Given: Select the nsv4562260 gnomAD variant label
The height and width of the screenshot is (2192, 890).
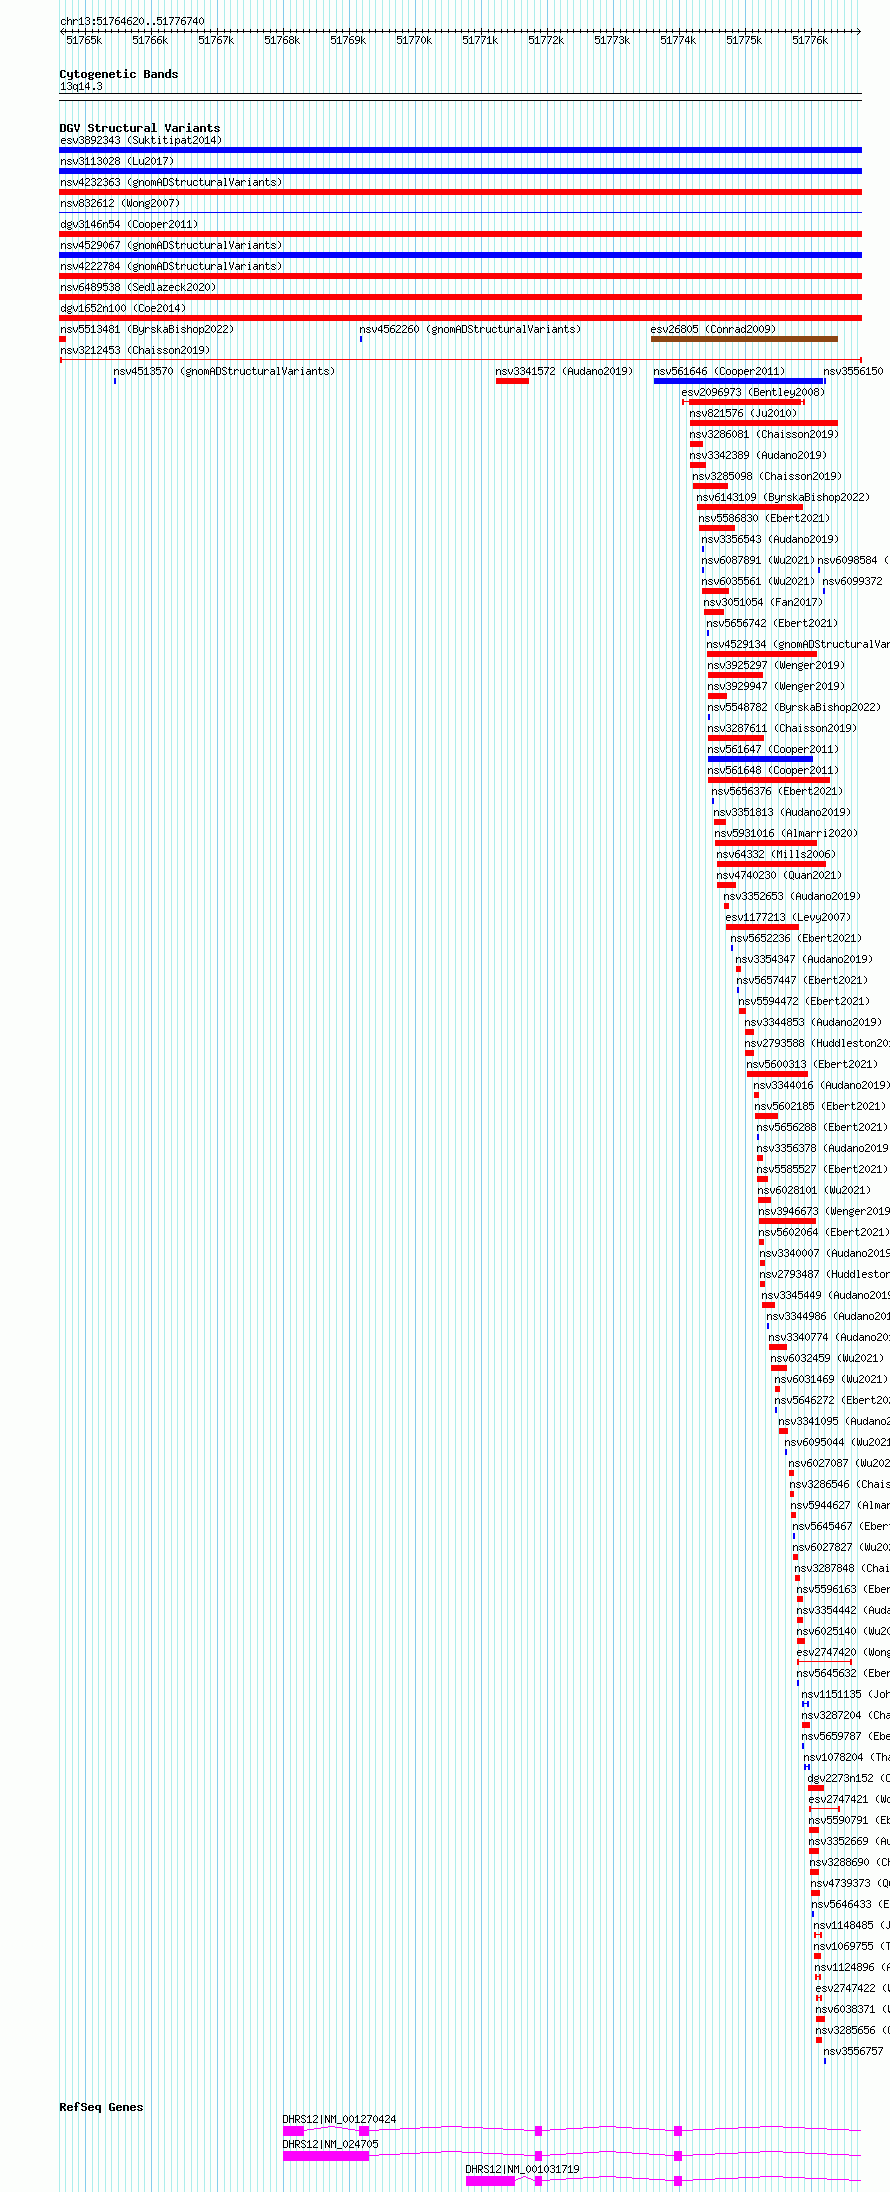Looking at the screenshot, I should [470, 329].
